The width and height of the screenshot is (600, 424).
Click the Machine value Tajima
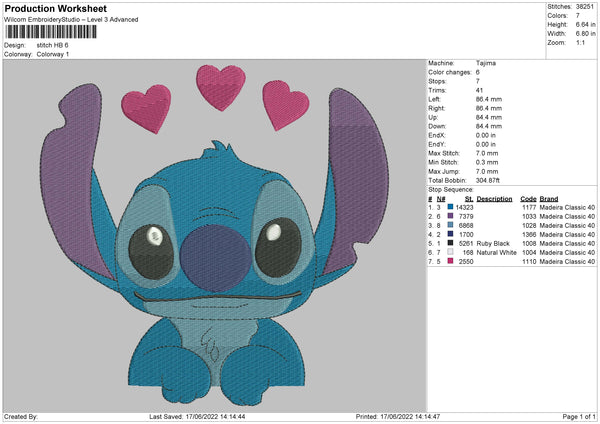[x=487, y=62]
